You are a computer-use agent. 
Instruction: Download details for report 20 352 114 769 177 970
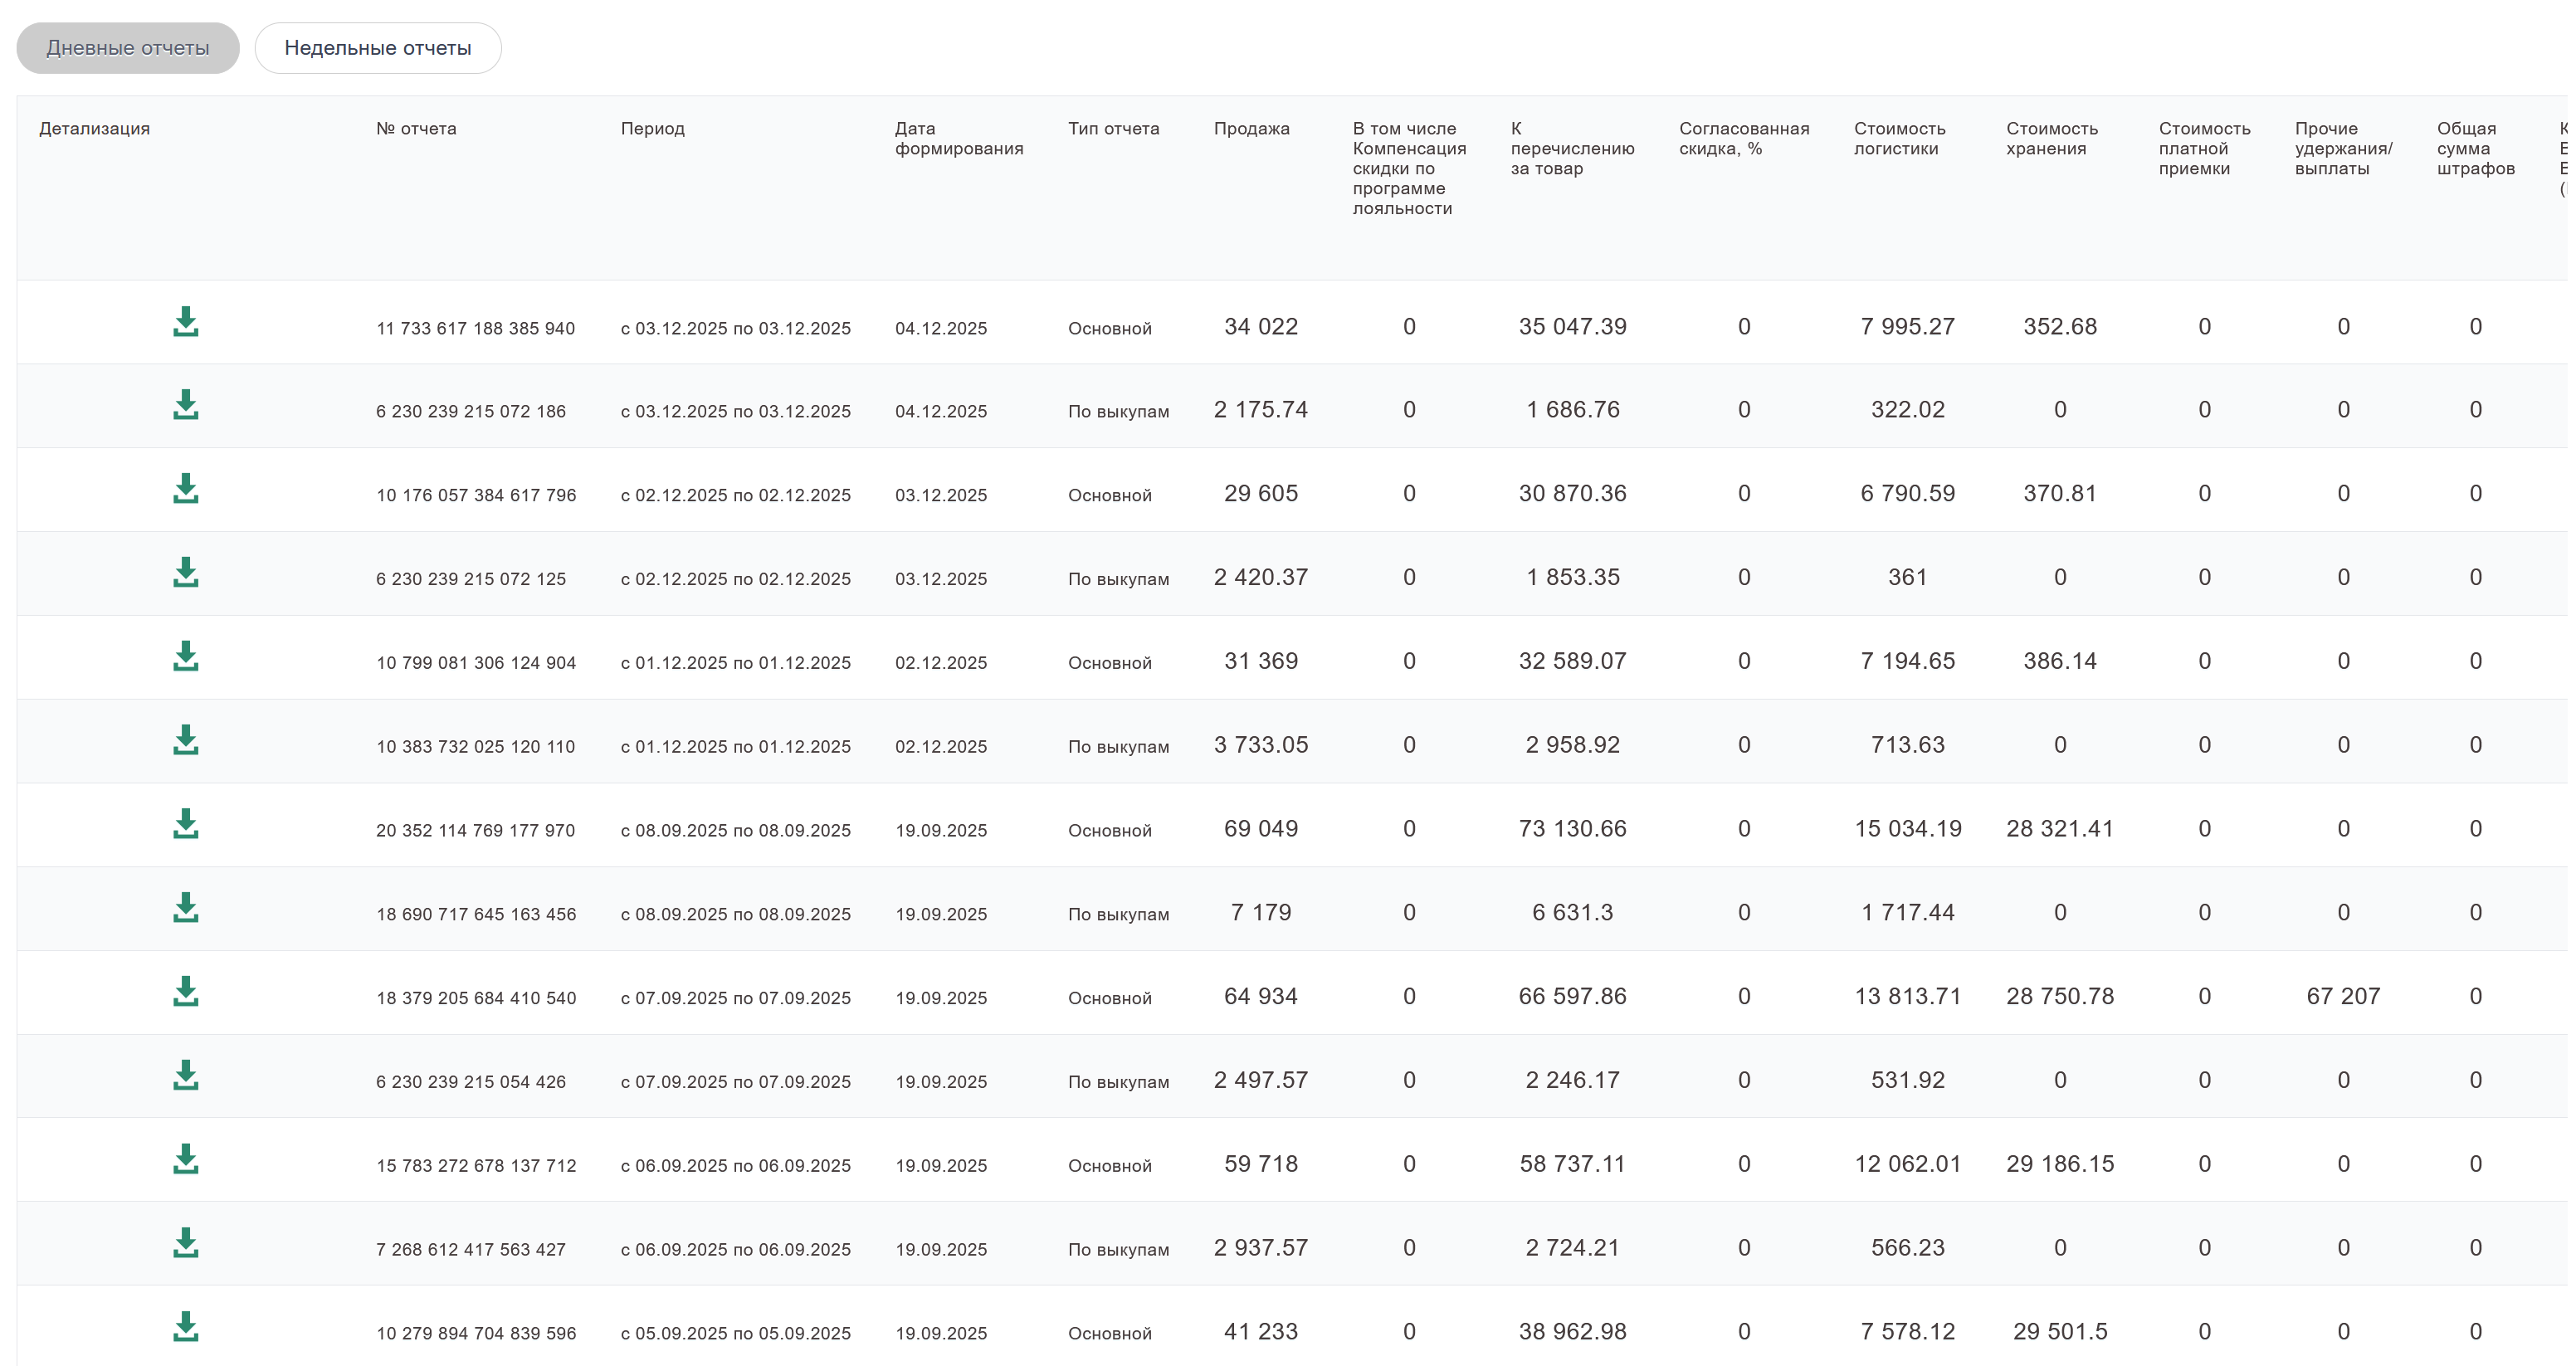[x=186, y=824]
